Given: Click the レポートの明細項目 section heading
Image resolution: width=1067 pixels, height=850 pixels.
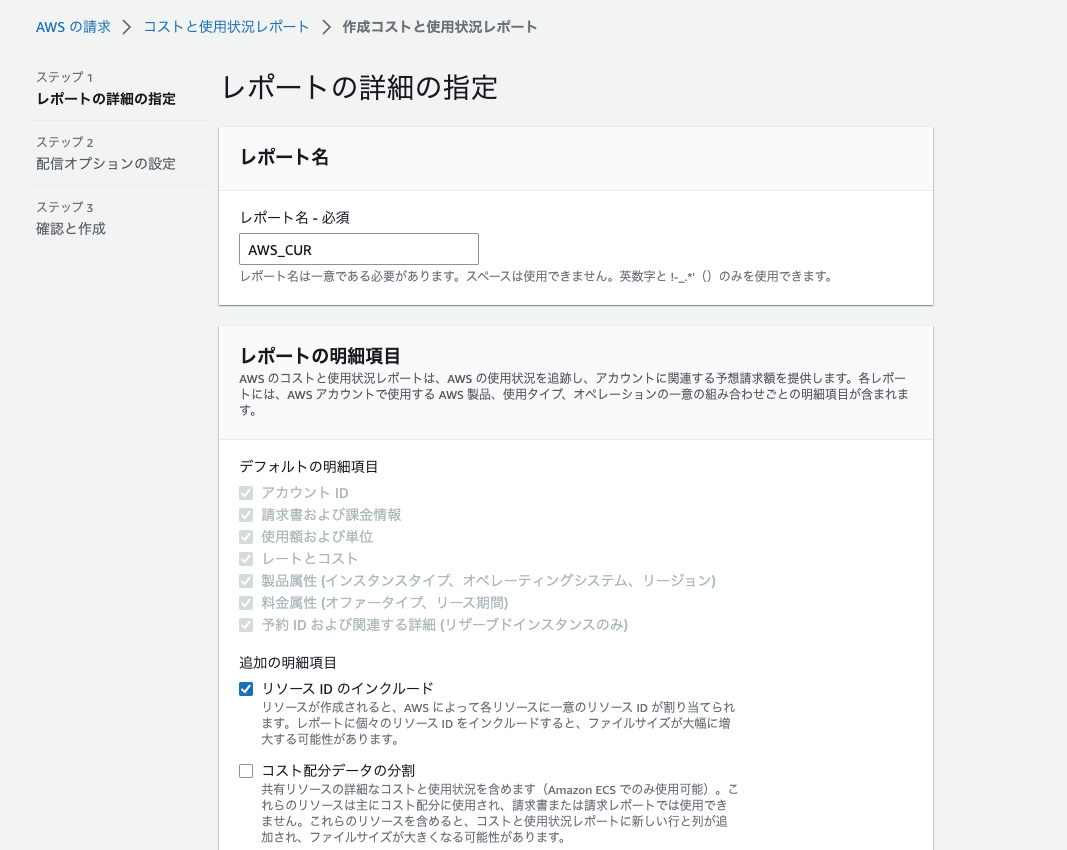Looking at the screenshot, I should (x=320, y=356).
